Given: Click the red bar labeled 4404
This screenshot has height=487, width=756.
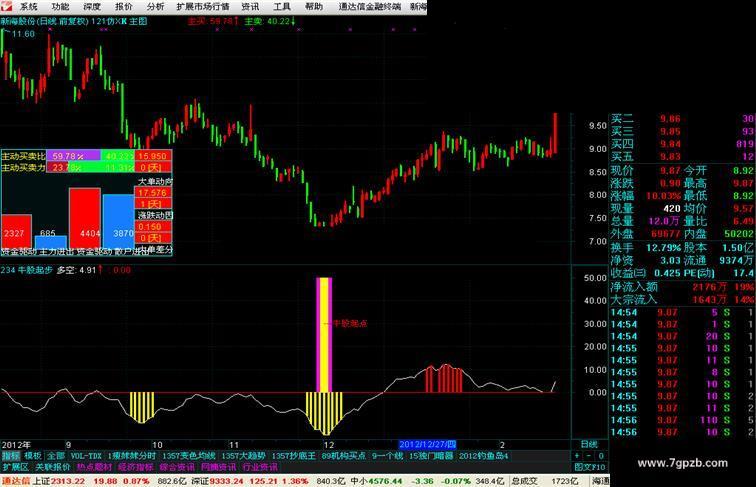Looking at the screenshot, I should [x=85, y=218].
